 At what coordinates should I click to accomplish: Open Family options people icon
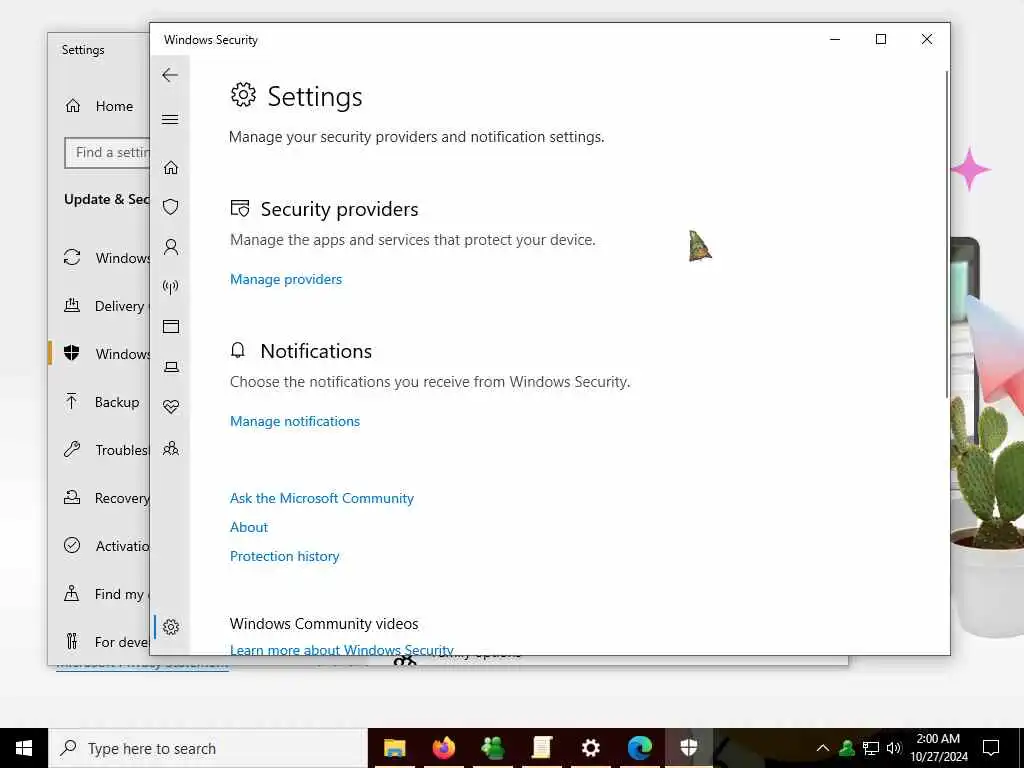tap(170, 449)
